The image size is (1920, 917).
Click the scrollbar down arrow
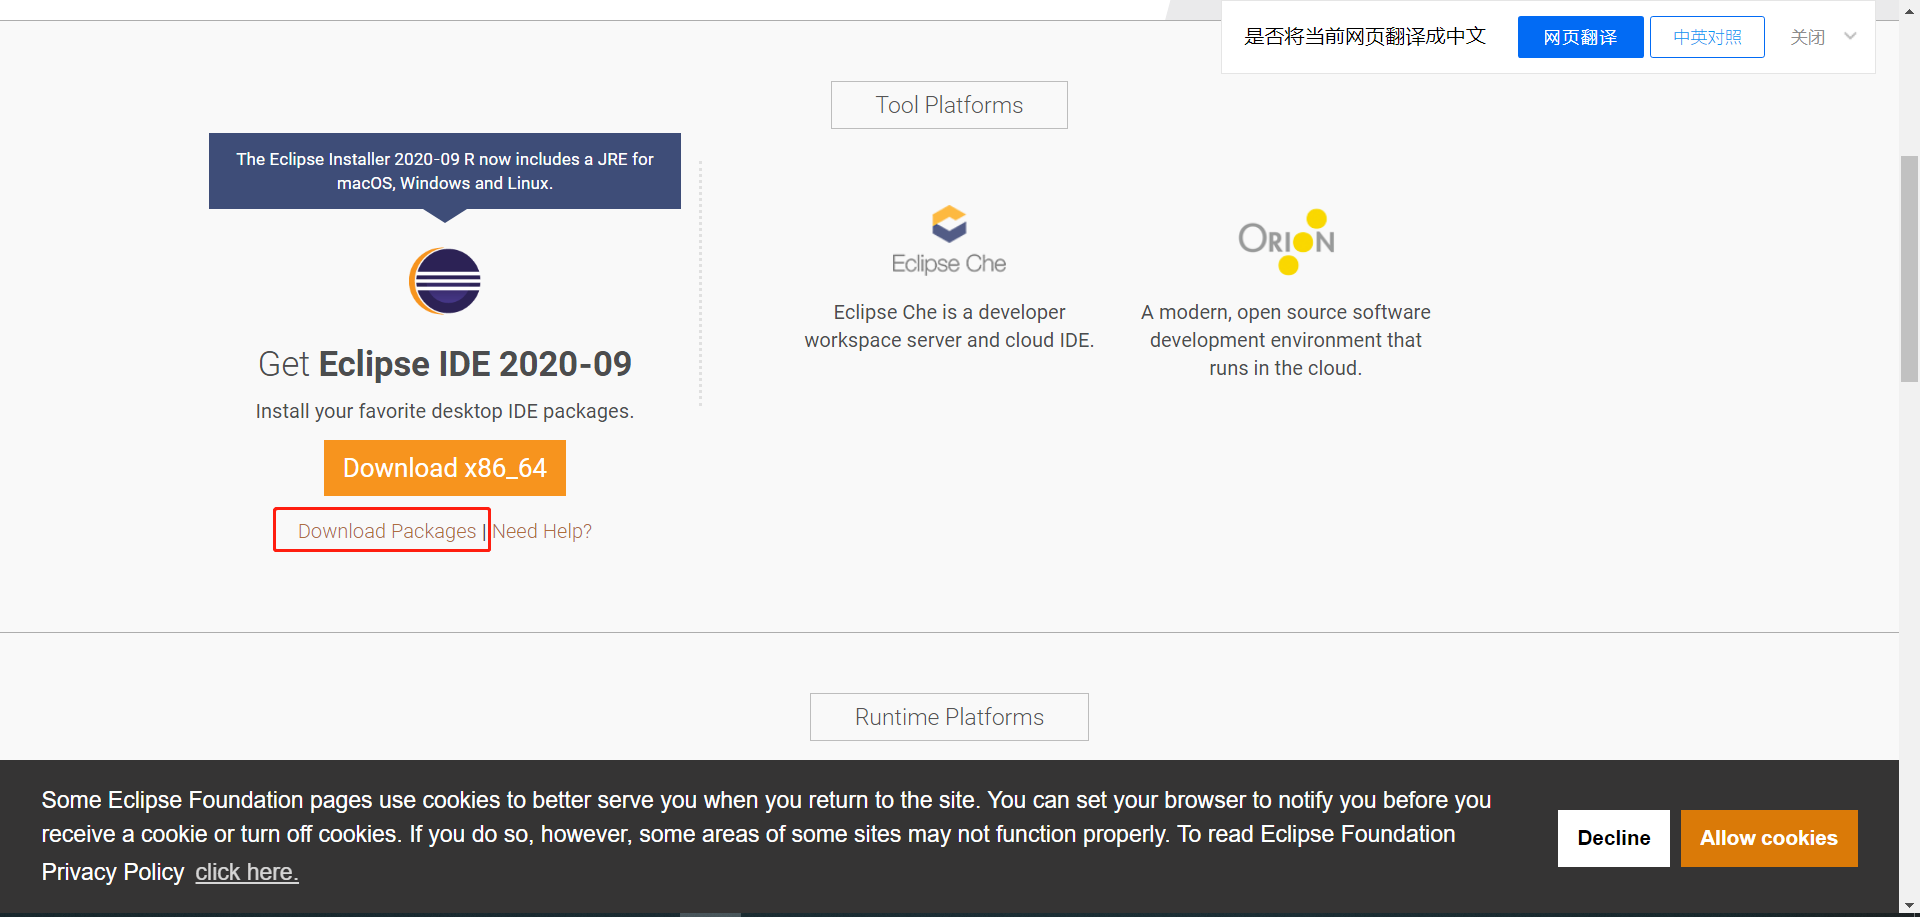point(1910,907)
